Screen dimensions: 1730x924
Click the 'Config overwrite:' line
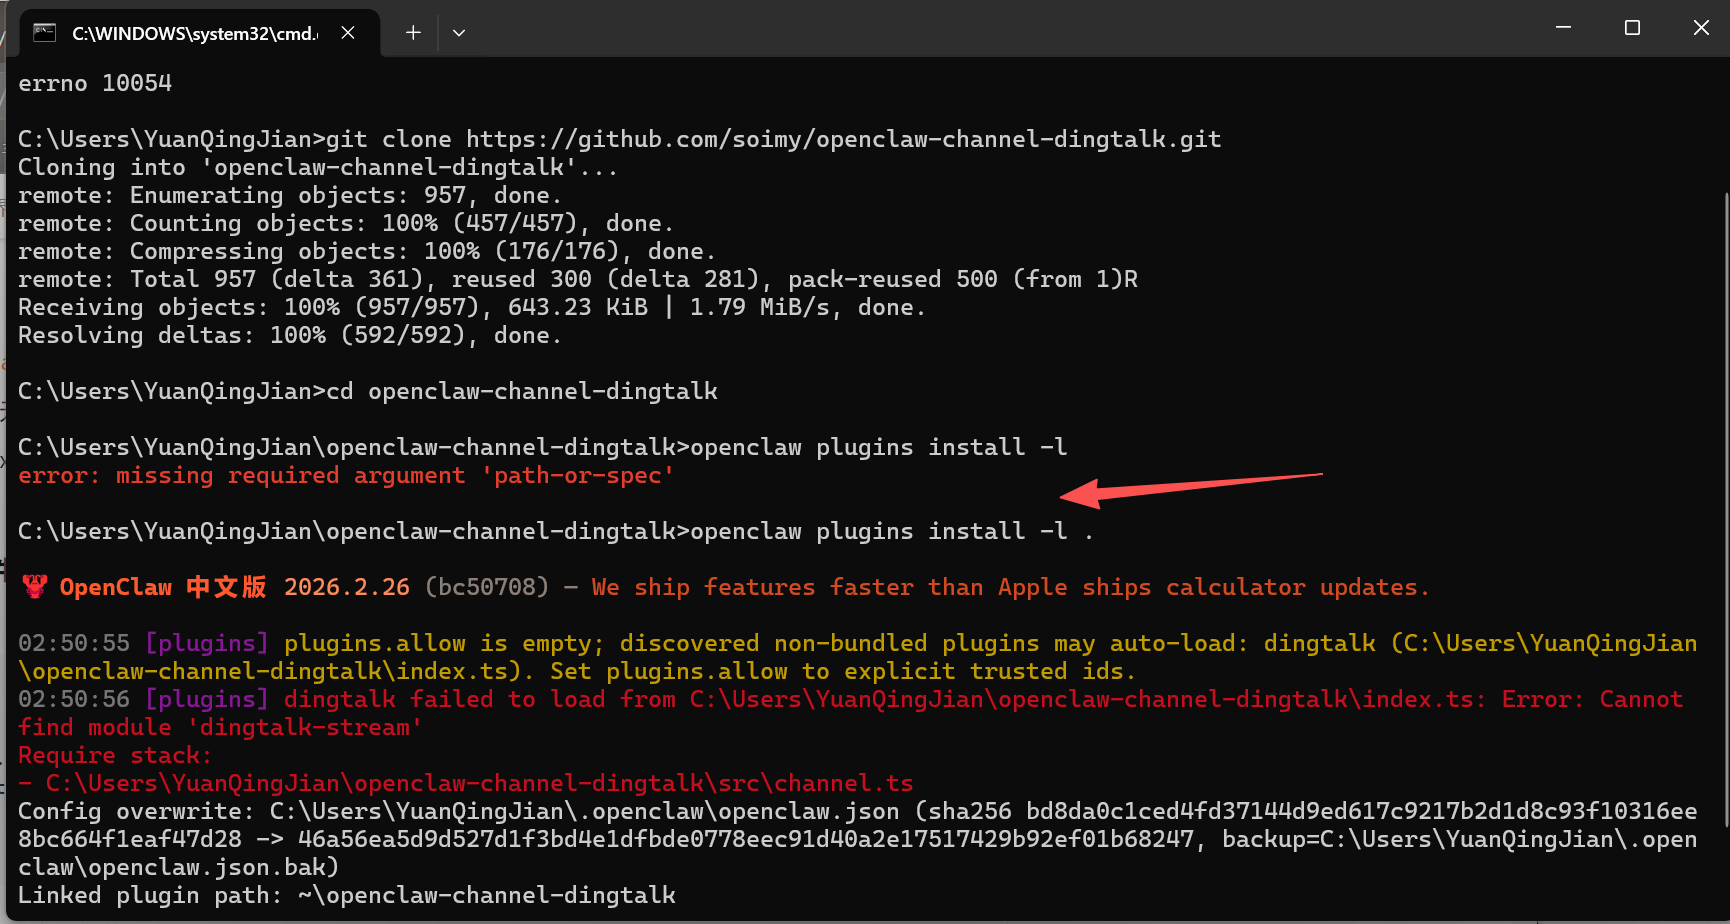coord(857,839)
